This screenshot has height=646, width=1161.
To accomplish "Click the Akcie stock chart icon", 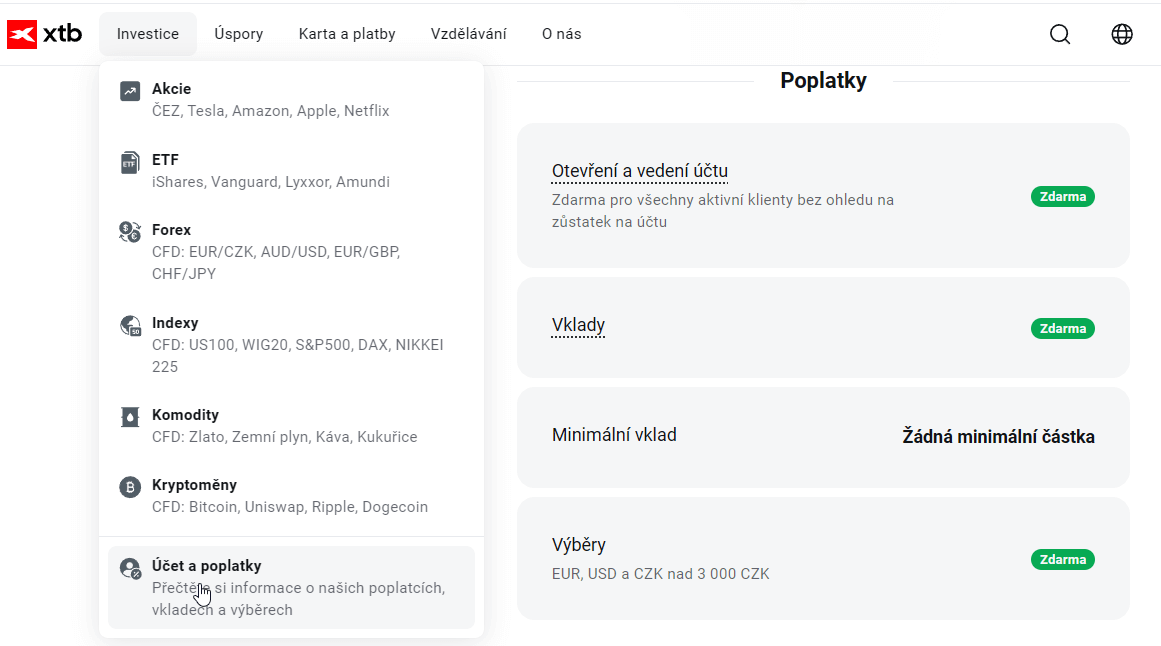I will (x=130, y=91).
